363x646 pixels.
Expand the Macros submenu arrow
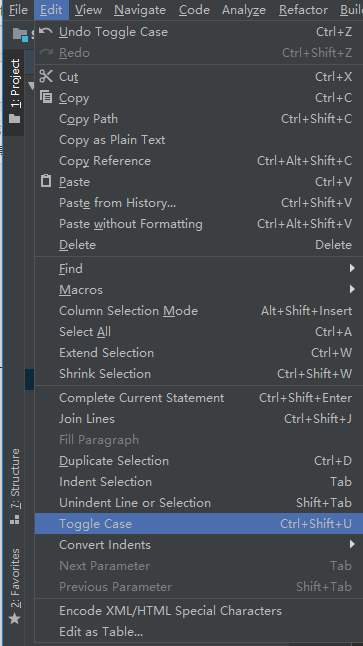352,289
